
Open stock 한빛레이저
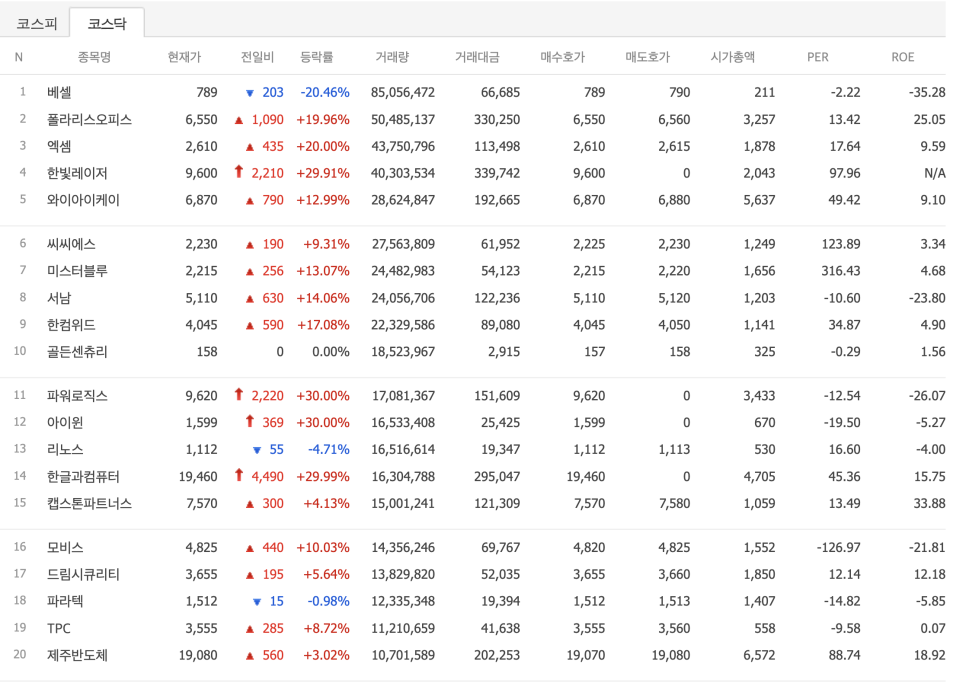[77, 173]
